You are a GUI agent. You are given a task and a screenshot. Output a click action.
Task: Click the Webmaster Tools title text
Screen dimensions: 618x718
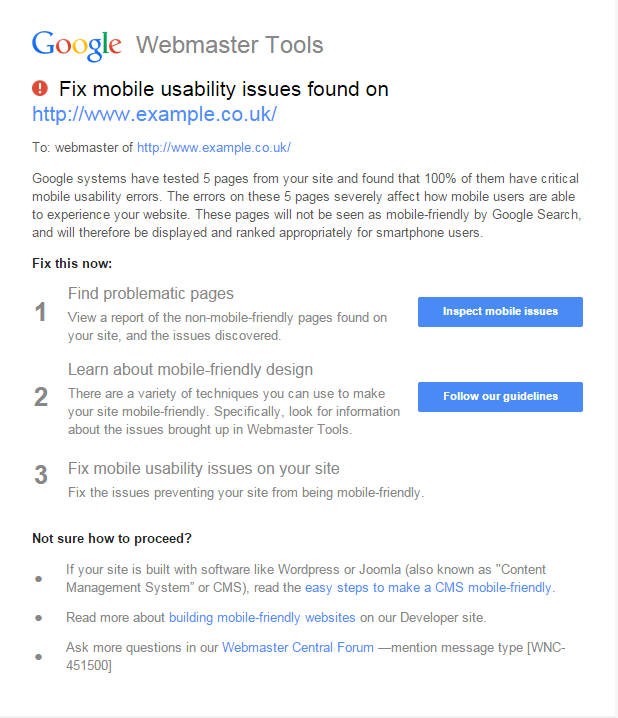pyautogui.click(x=230, y=45)
